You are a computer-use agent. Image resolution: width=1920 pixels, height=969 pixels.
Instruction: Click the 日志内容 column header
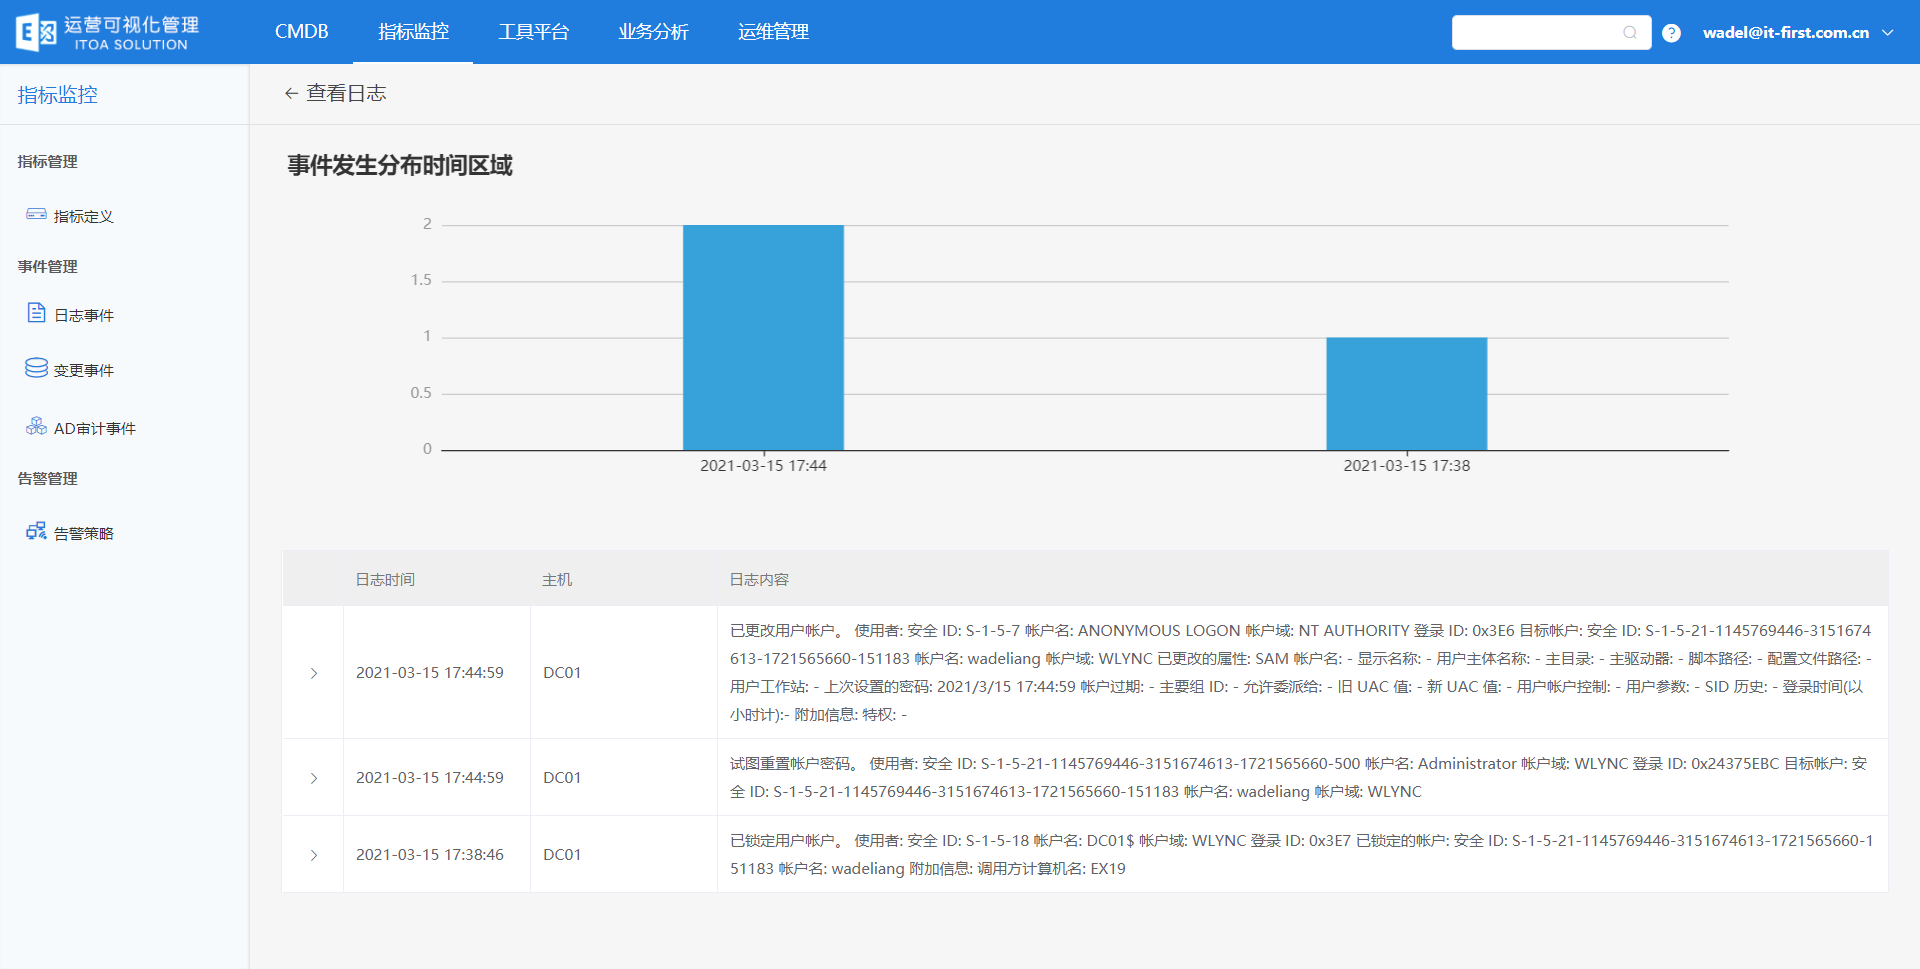coord(759,579)
